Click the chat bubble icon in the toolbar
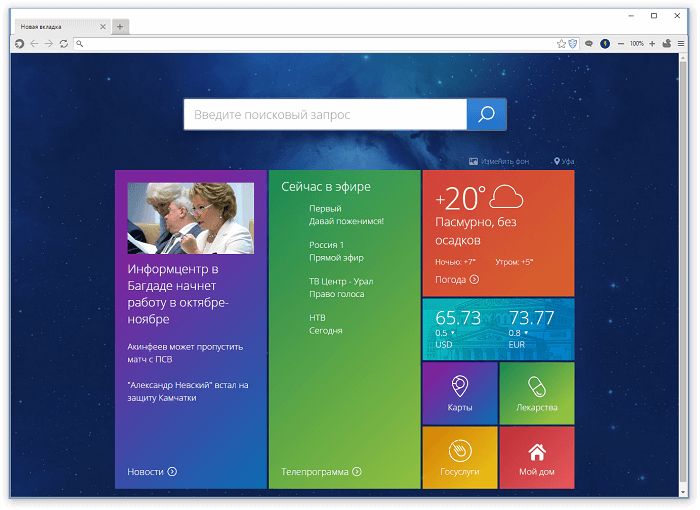 589,44
